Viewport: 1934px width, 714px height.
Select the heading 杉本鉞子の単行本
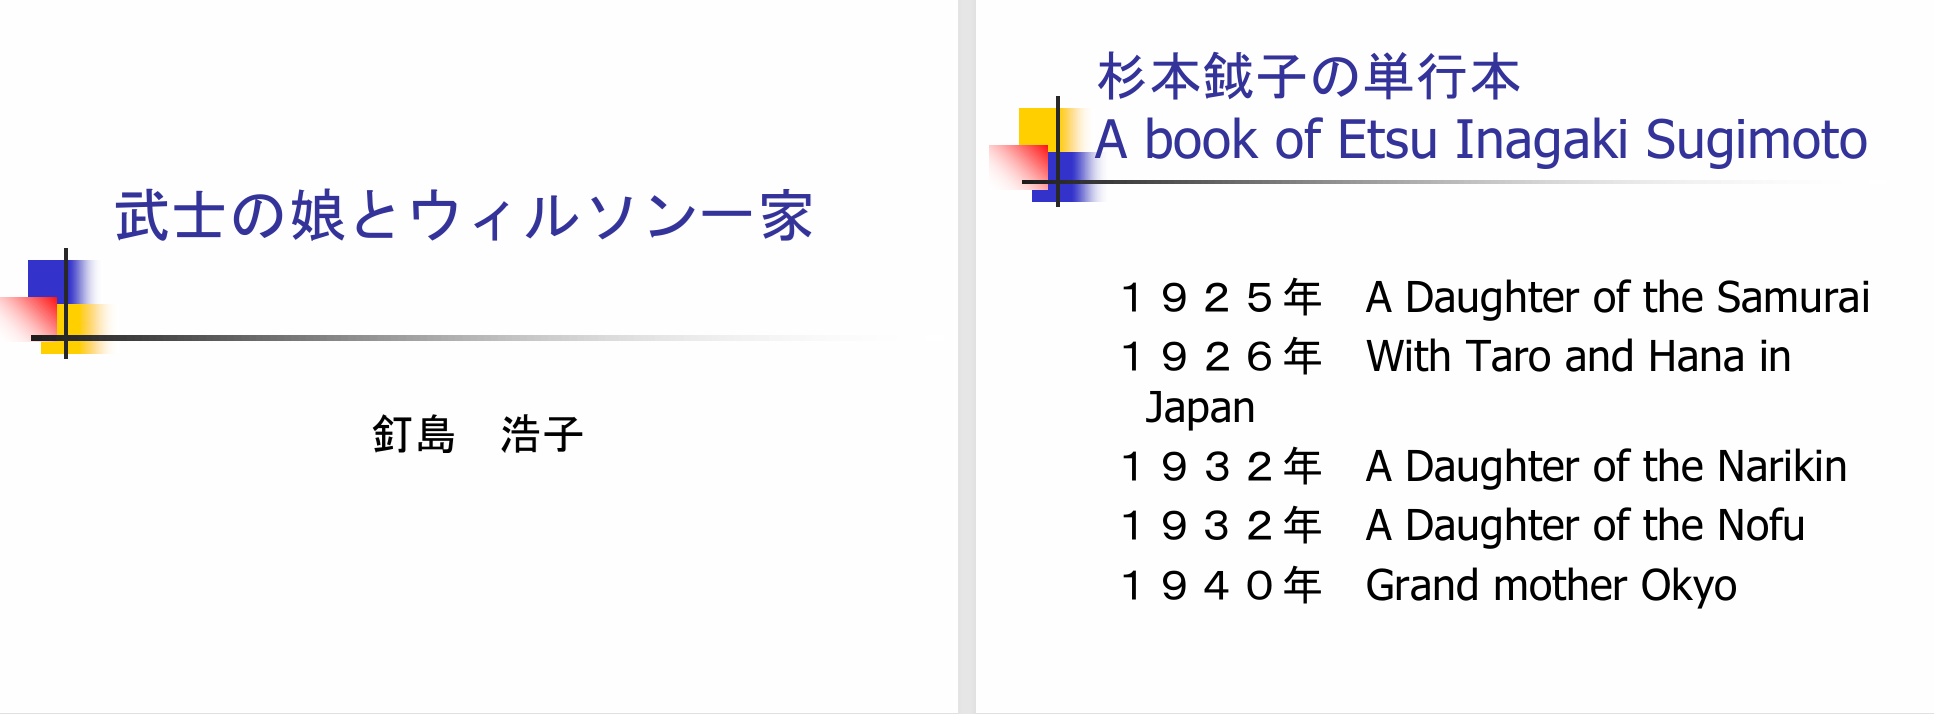[x=1308, y=77]
